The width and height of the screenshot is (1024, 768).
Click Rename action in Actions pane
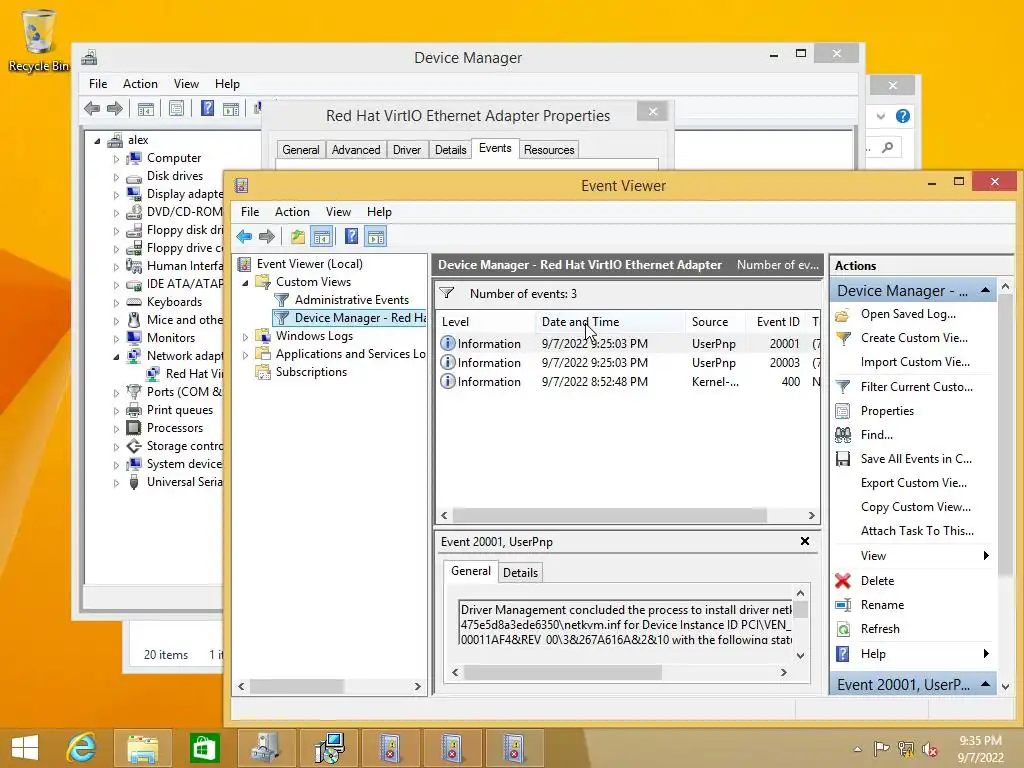click(x=882, y=605)
